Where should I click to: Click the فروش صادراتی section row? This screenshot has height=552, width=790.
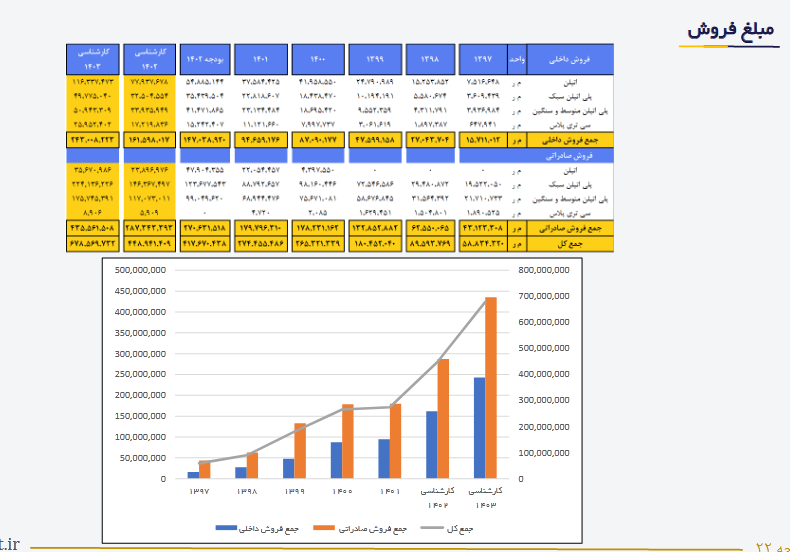[570, 156]
